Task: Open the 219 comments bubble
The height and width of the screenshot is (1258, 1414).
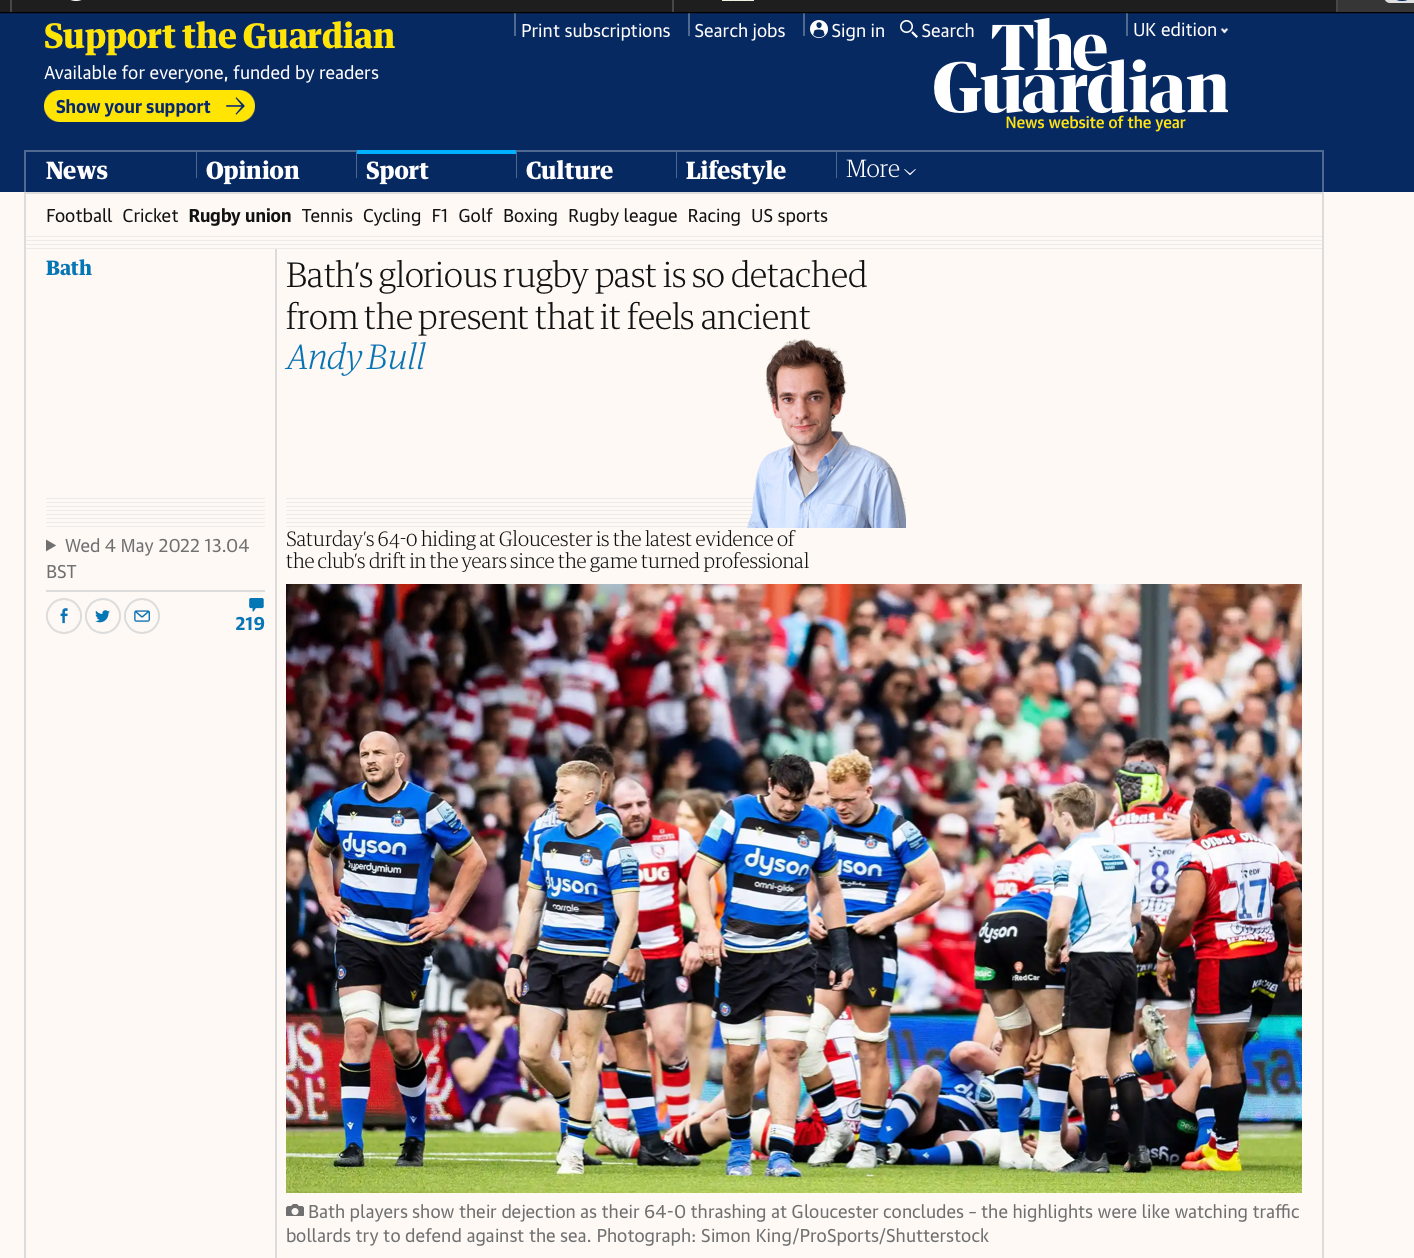Action: (250, 616)
